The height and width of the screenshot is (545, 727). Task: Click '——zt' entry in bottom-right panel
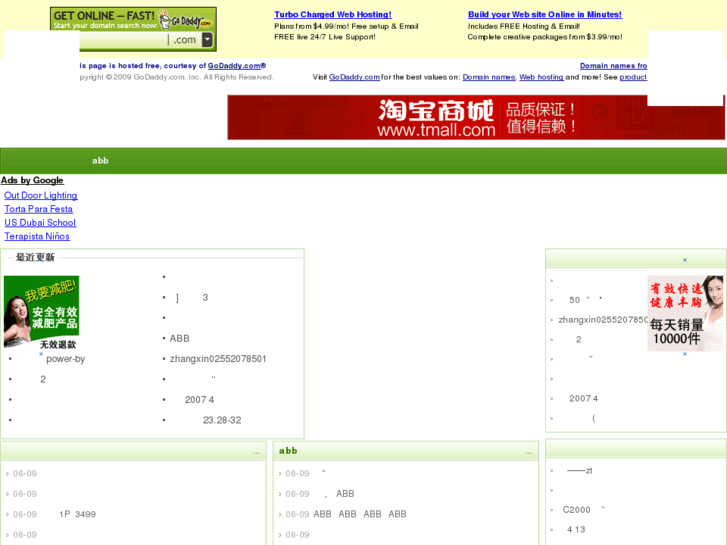pyautogui.click(x=580, y=470)
